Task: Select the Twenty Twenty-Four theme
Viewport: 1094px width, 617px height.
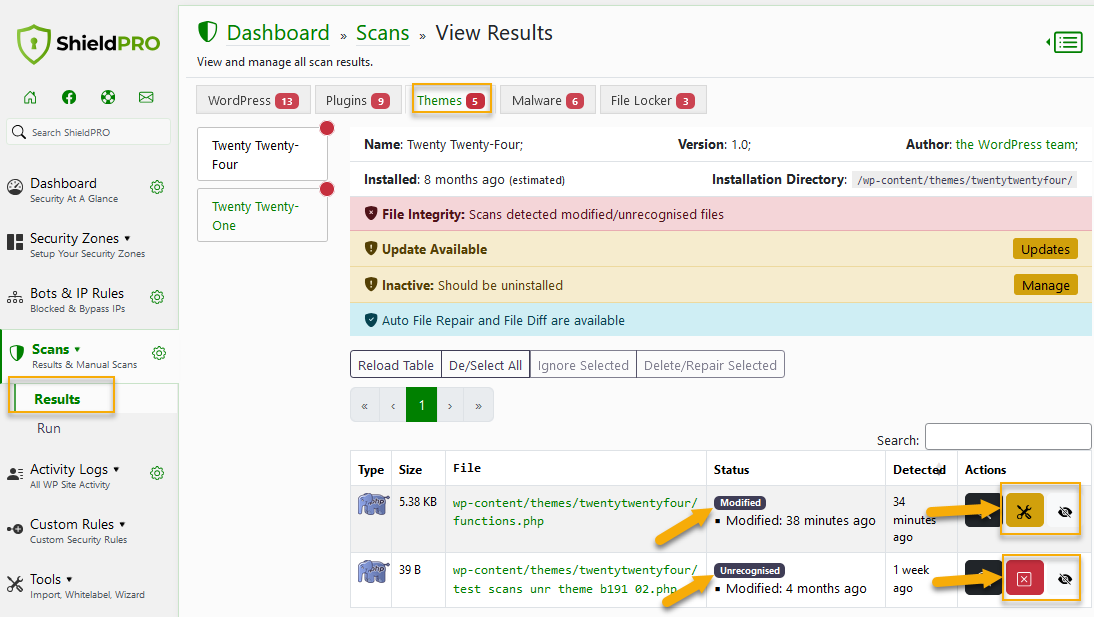Action: click(x=262, y=155)
